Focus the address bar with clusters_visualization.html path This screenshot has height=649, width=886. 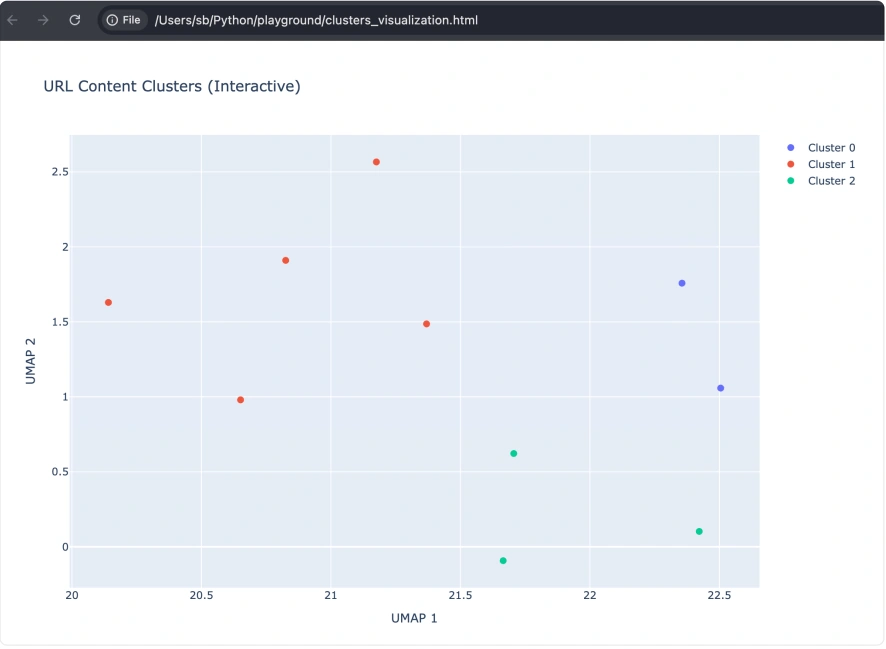click(316, 20)
